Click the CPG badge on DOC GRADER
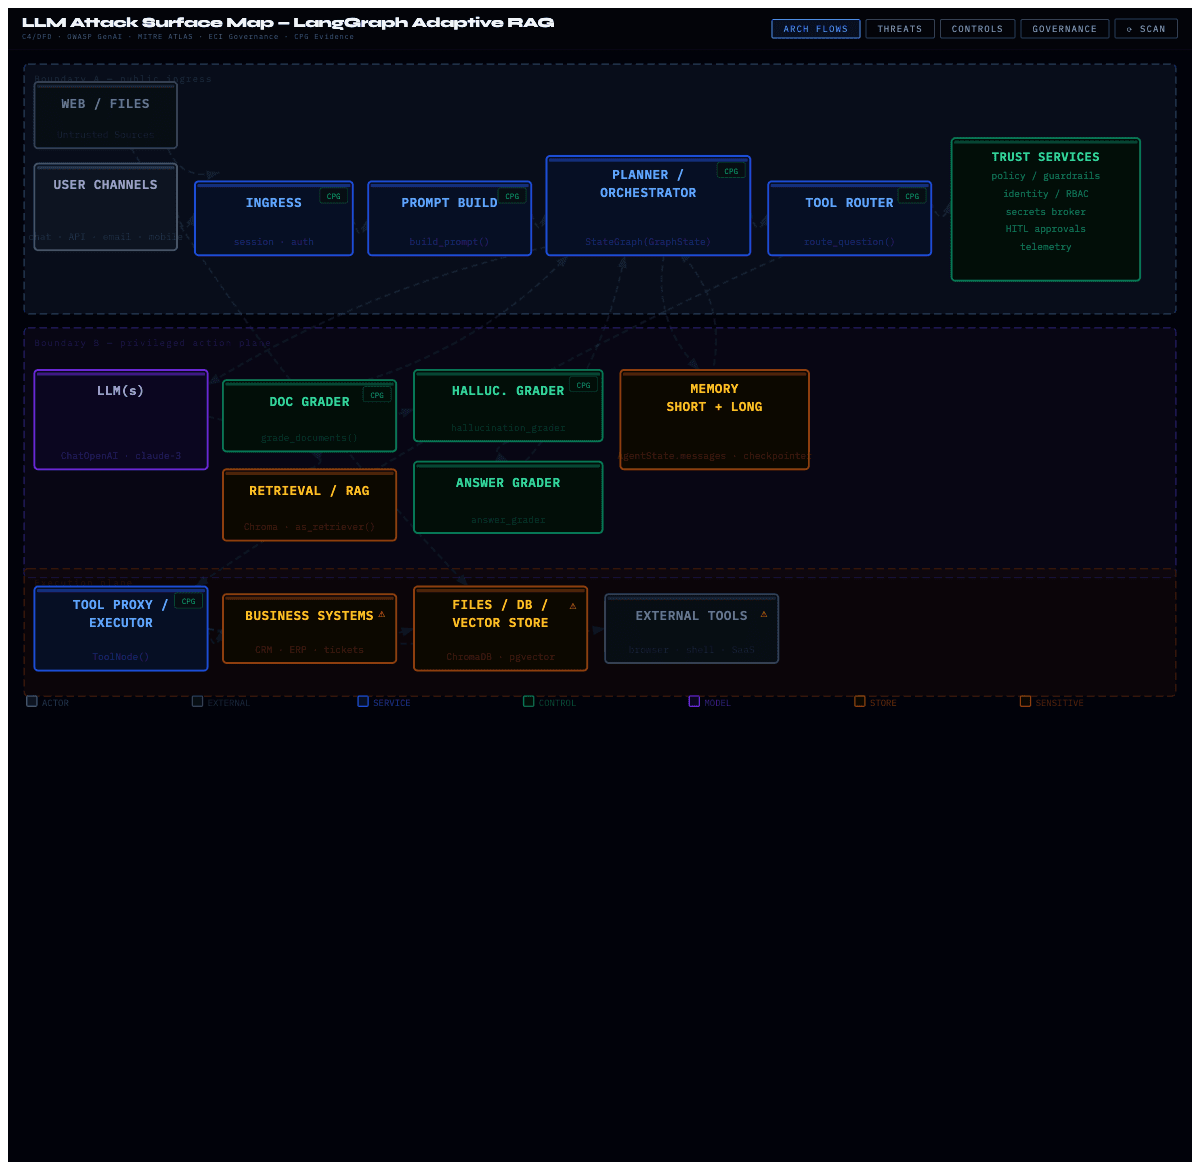Image resolution: width=1197 pixels, height=1170 pixels. (x=377, y=395)
